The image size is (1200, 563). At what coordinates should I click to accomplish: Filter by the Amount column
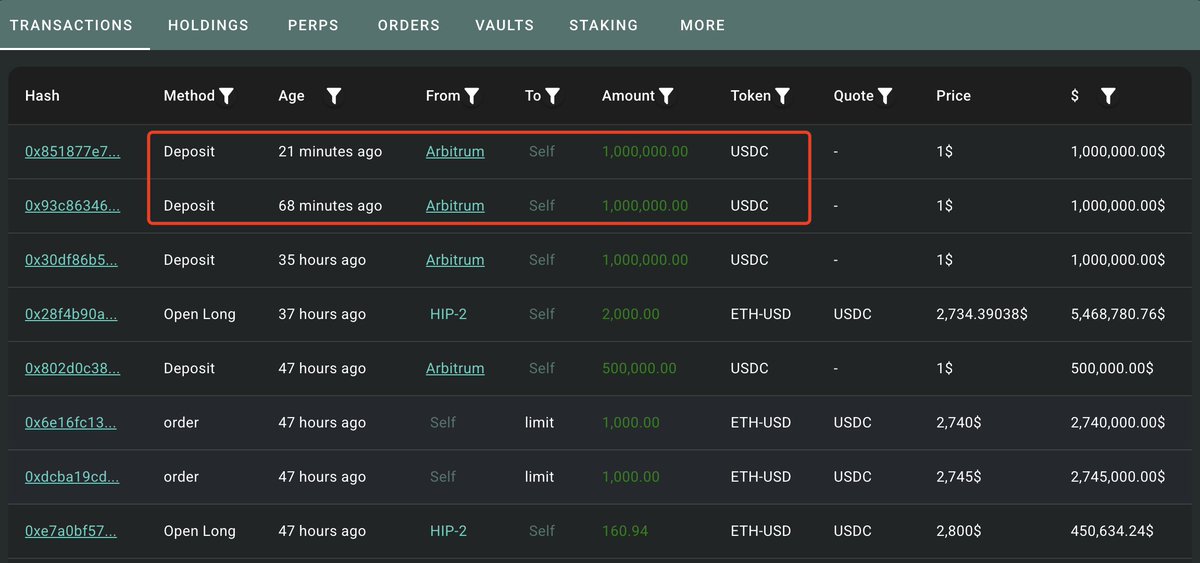pos(666,96)
